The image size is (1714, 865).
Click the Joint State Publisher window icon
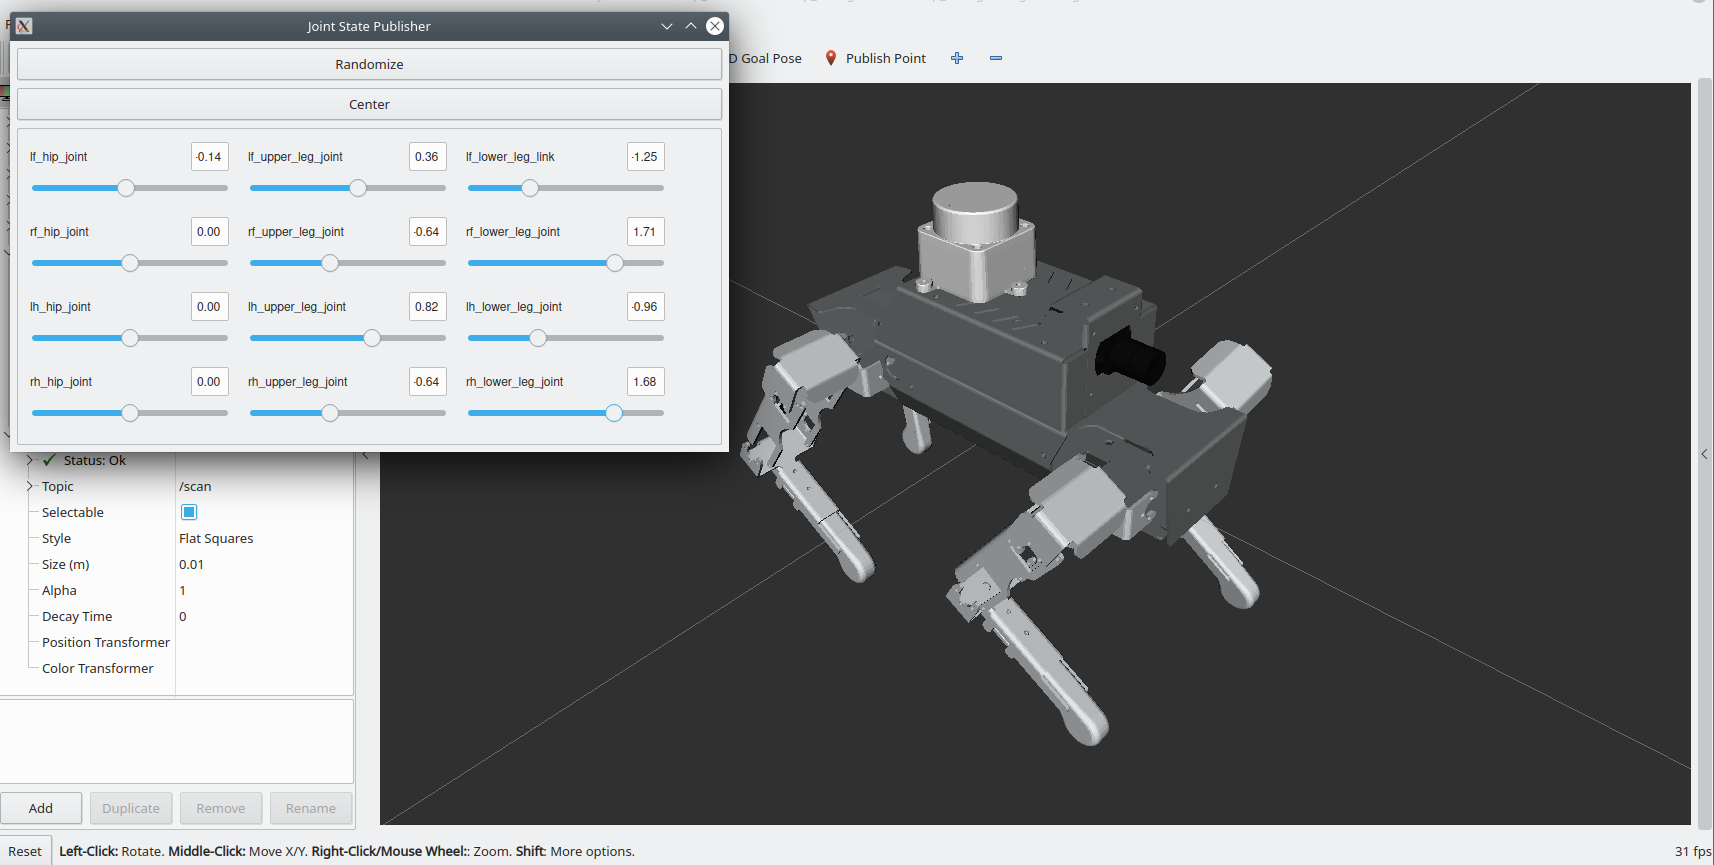coord(24,26)
